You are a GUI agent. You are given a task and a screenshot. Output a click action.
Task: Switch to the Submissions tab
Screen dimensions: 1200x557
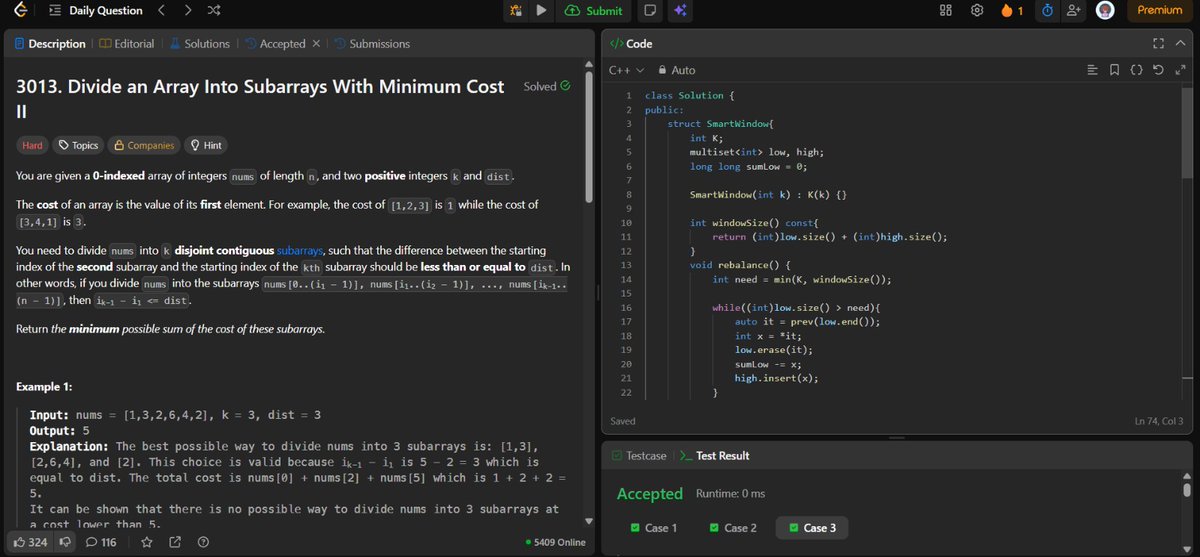372,44
